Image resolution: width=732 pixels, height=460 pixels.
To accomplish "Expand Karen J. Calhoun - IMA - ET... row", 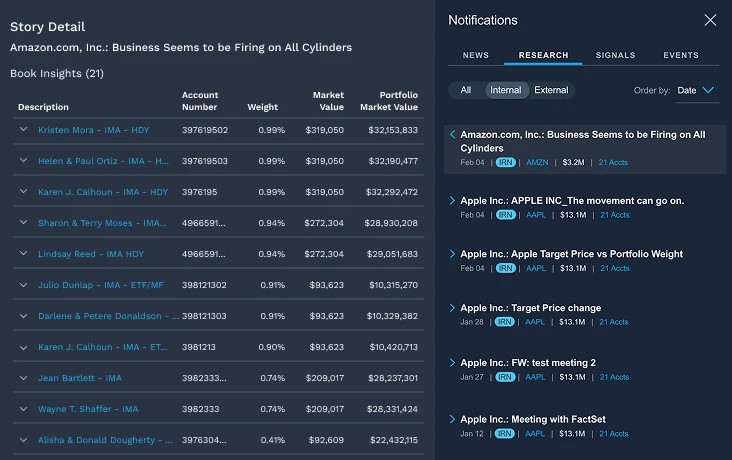I will click(23, 347).
